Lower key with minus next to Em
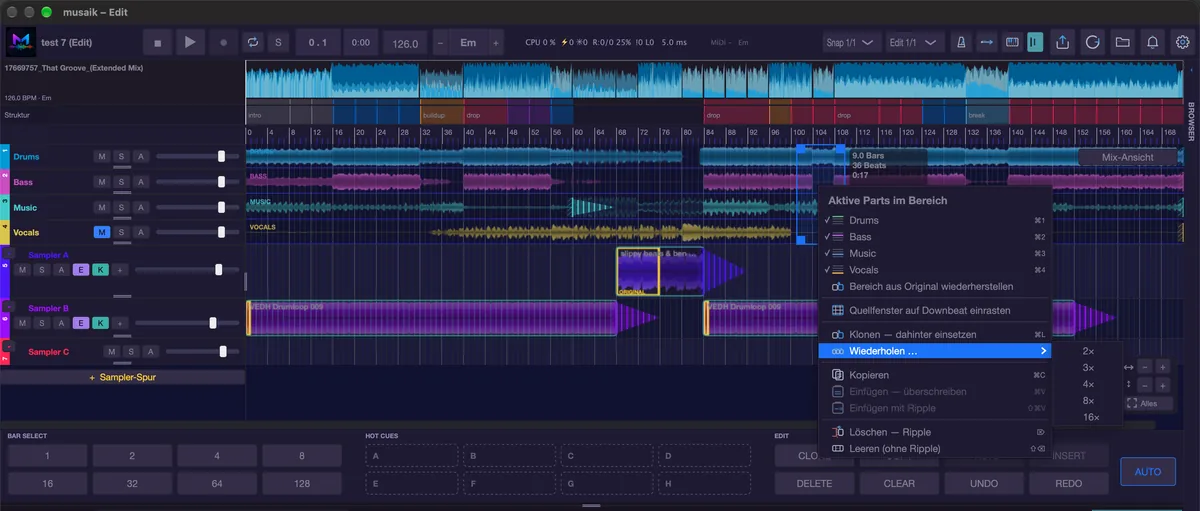 pos(441,43)
